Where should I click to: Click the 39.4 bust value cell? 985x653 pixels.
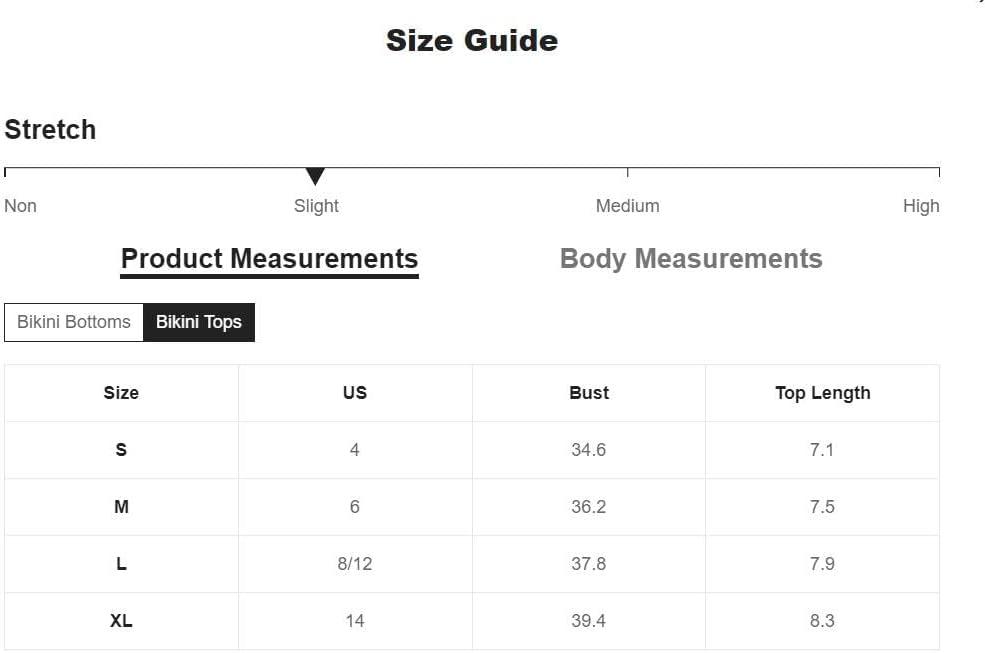(589, 621)
